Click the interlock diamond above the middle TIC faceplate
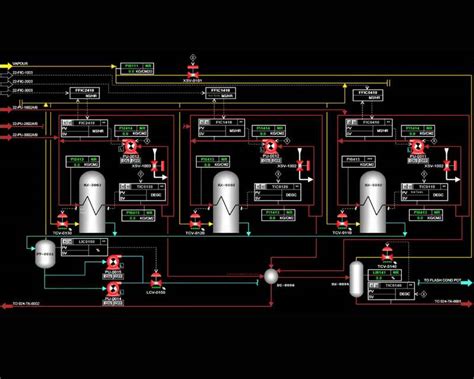This screenshot has width=474, height=379. (x=278, y=174)
